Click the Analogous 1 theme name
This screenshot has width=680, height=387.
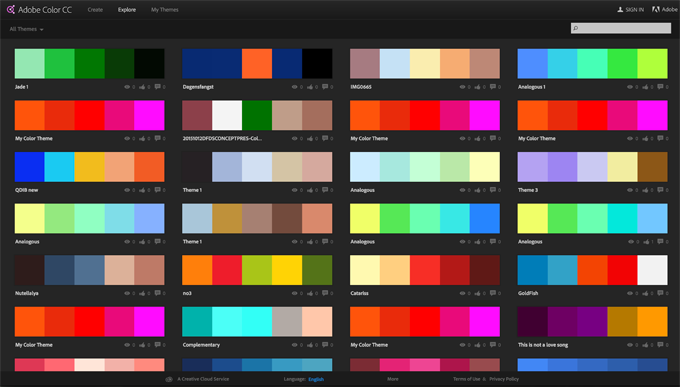pyautogui.click(x=532, y=87)
